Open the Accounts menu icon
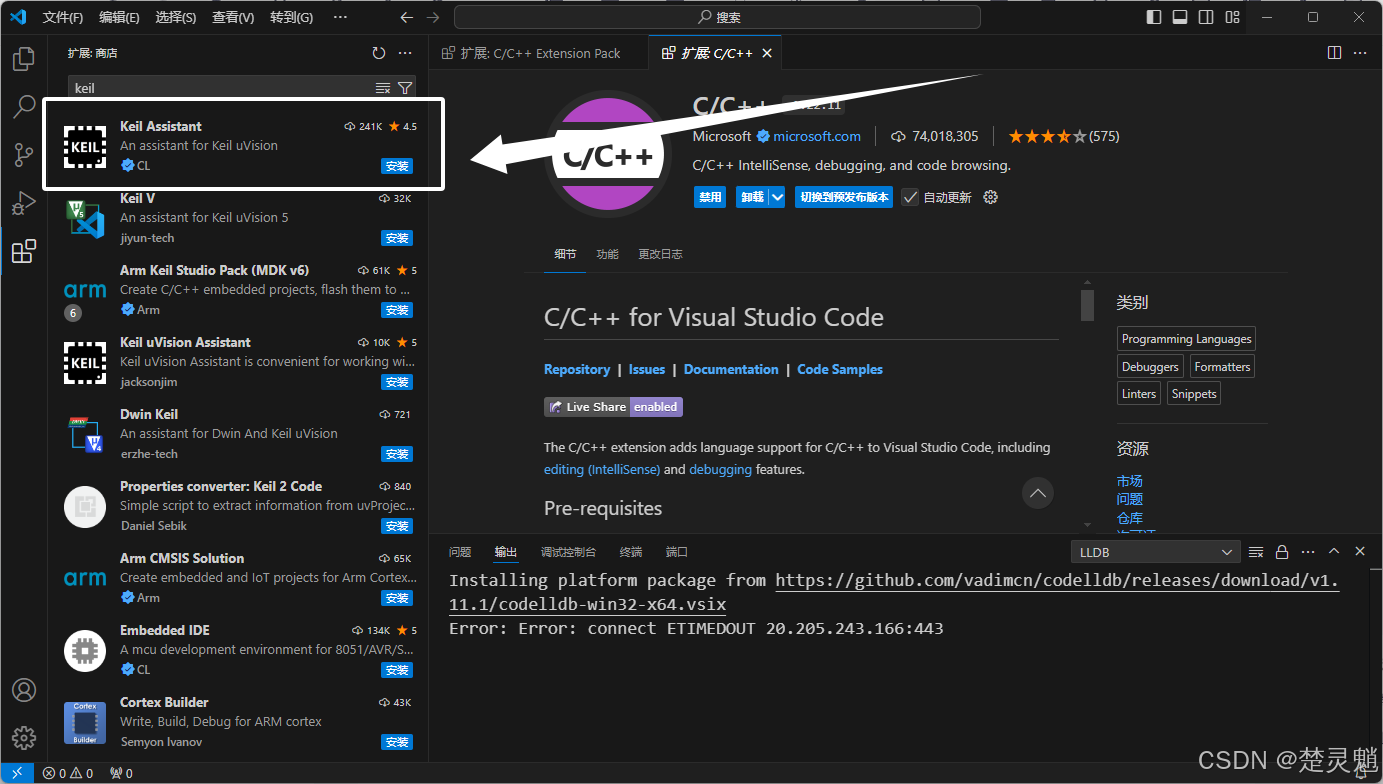The height and width of the screenshot is (784, 1383). [x=24, y=690]
